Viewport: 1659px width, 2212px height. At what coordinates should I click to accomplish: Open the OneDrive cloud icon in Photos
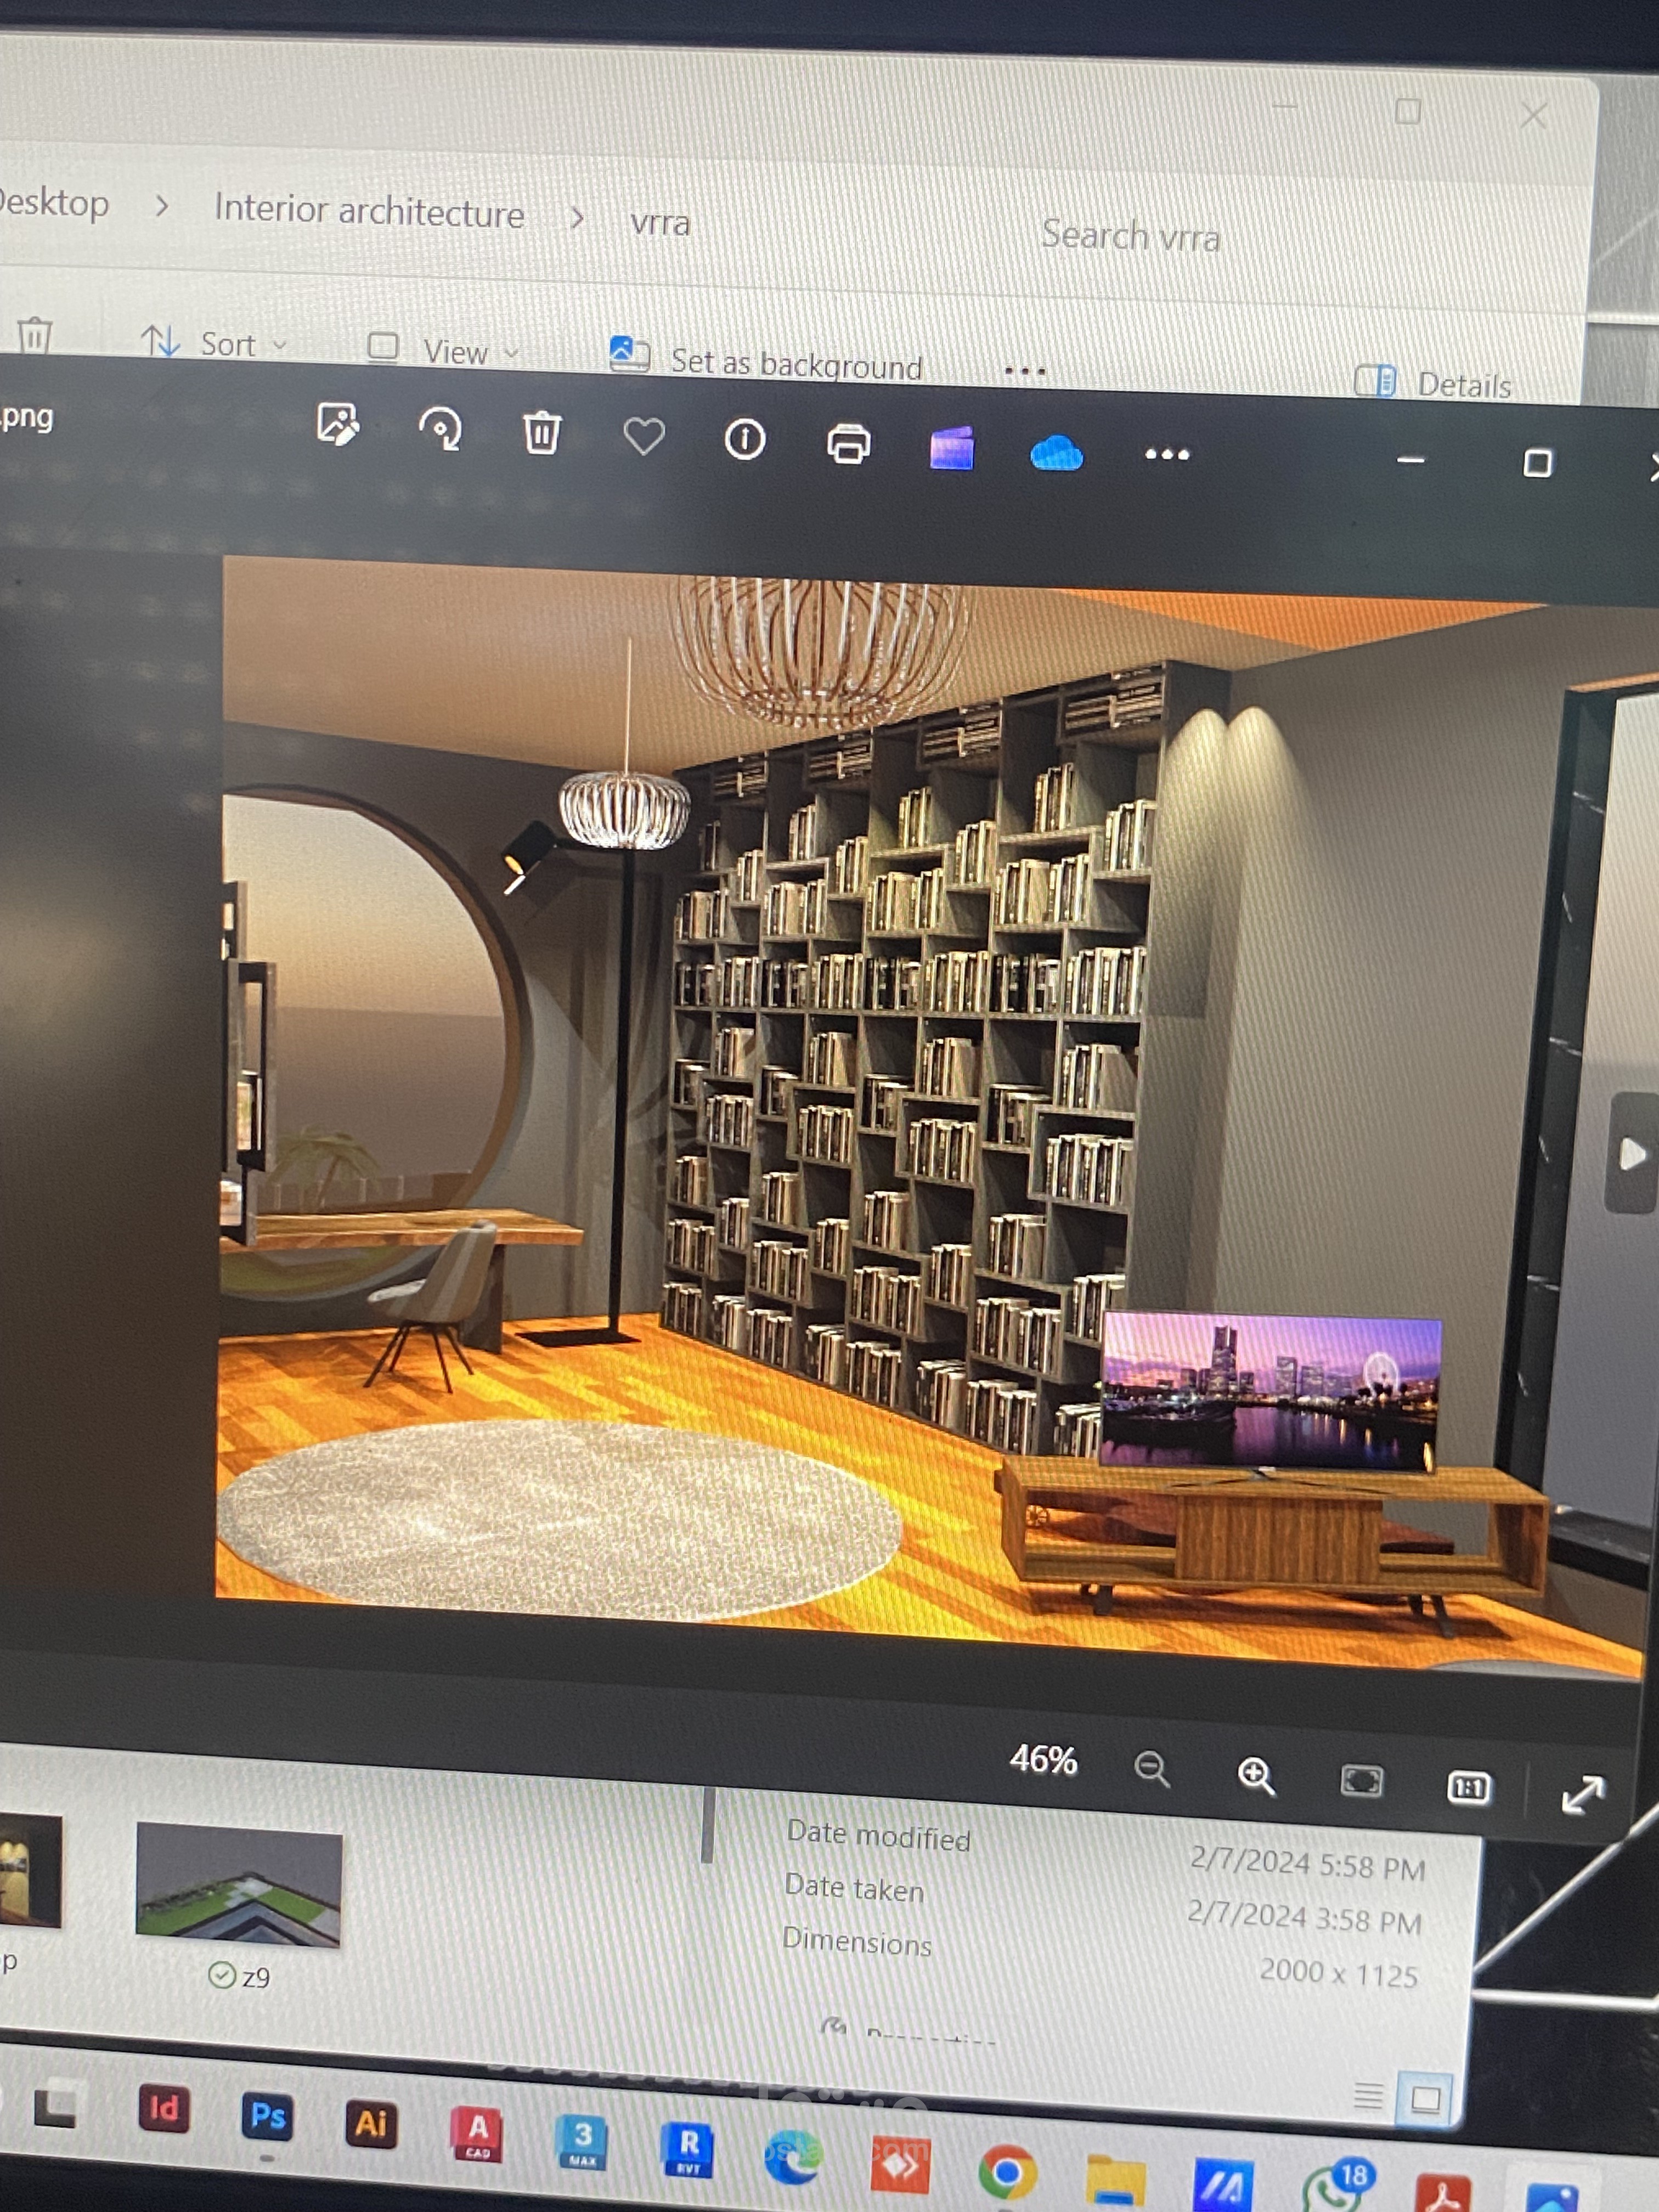[1056, 453]
